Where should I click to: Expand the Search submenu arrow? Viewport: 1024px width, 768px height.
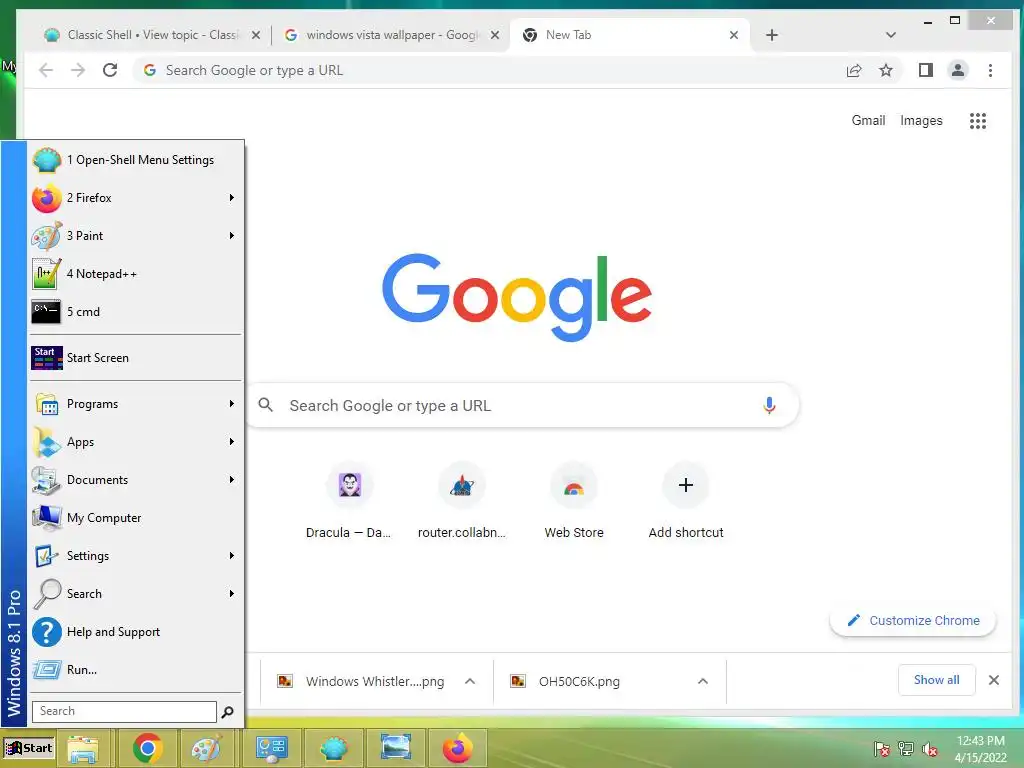click(x=231, y=594)
